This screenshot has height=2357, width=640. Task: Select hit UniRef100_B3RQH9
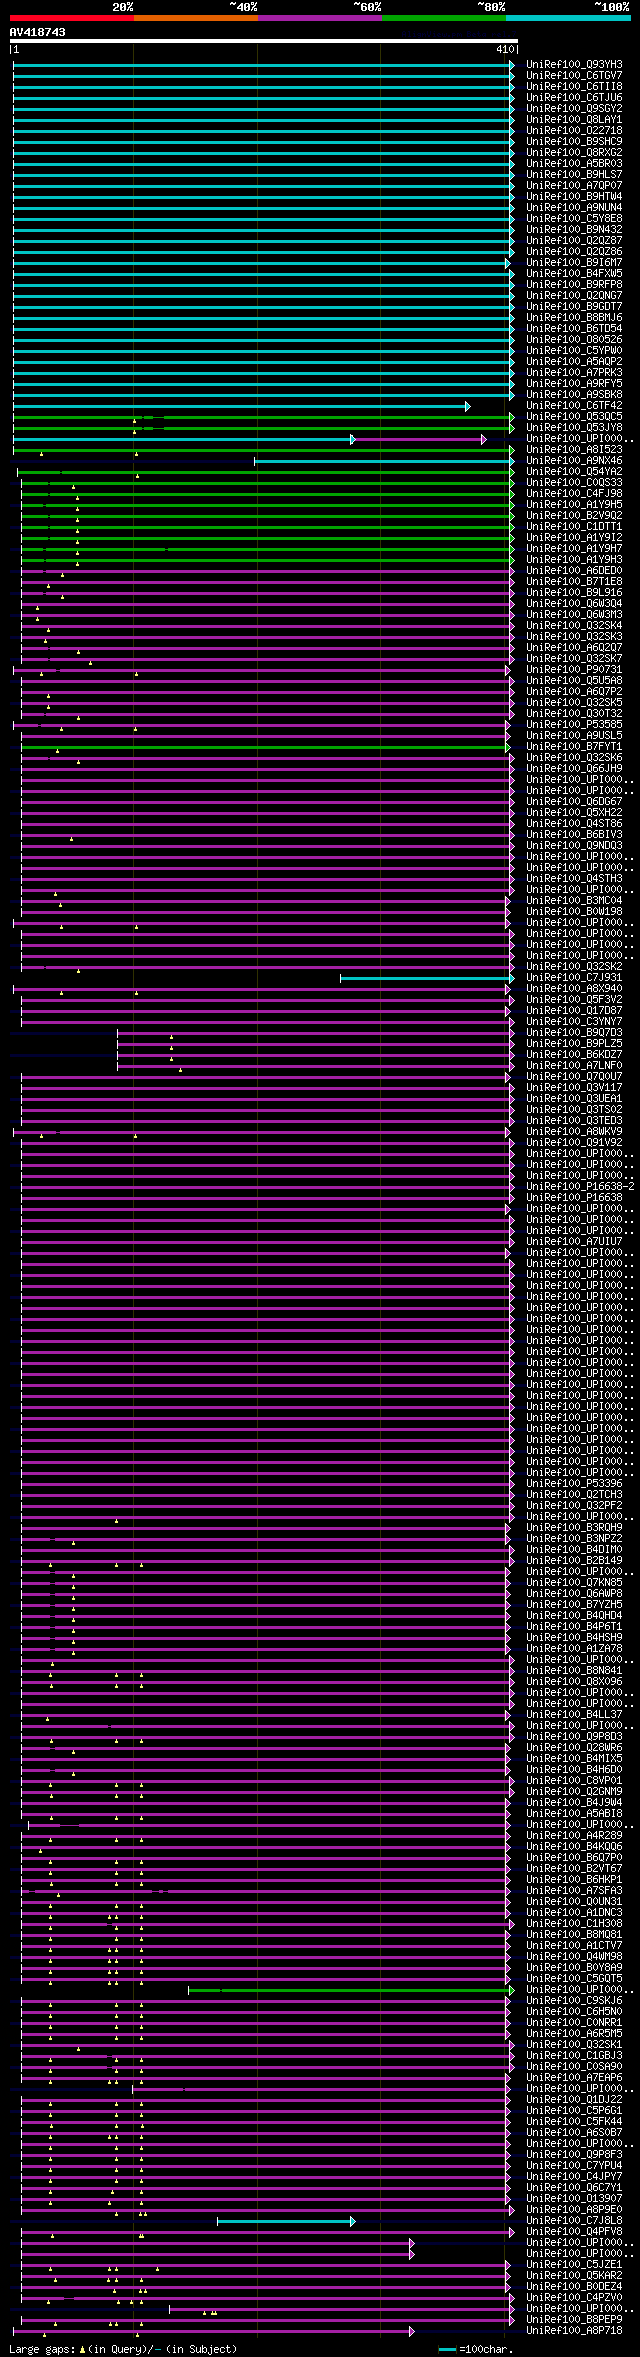click(x=574, y=1527)
